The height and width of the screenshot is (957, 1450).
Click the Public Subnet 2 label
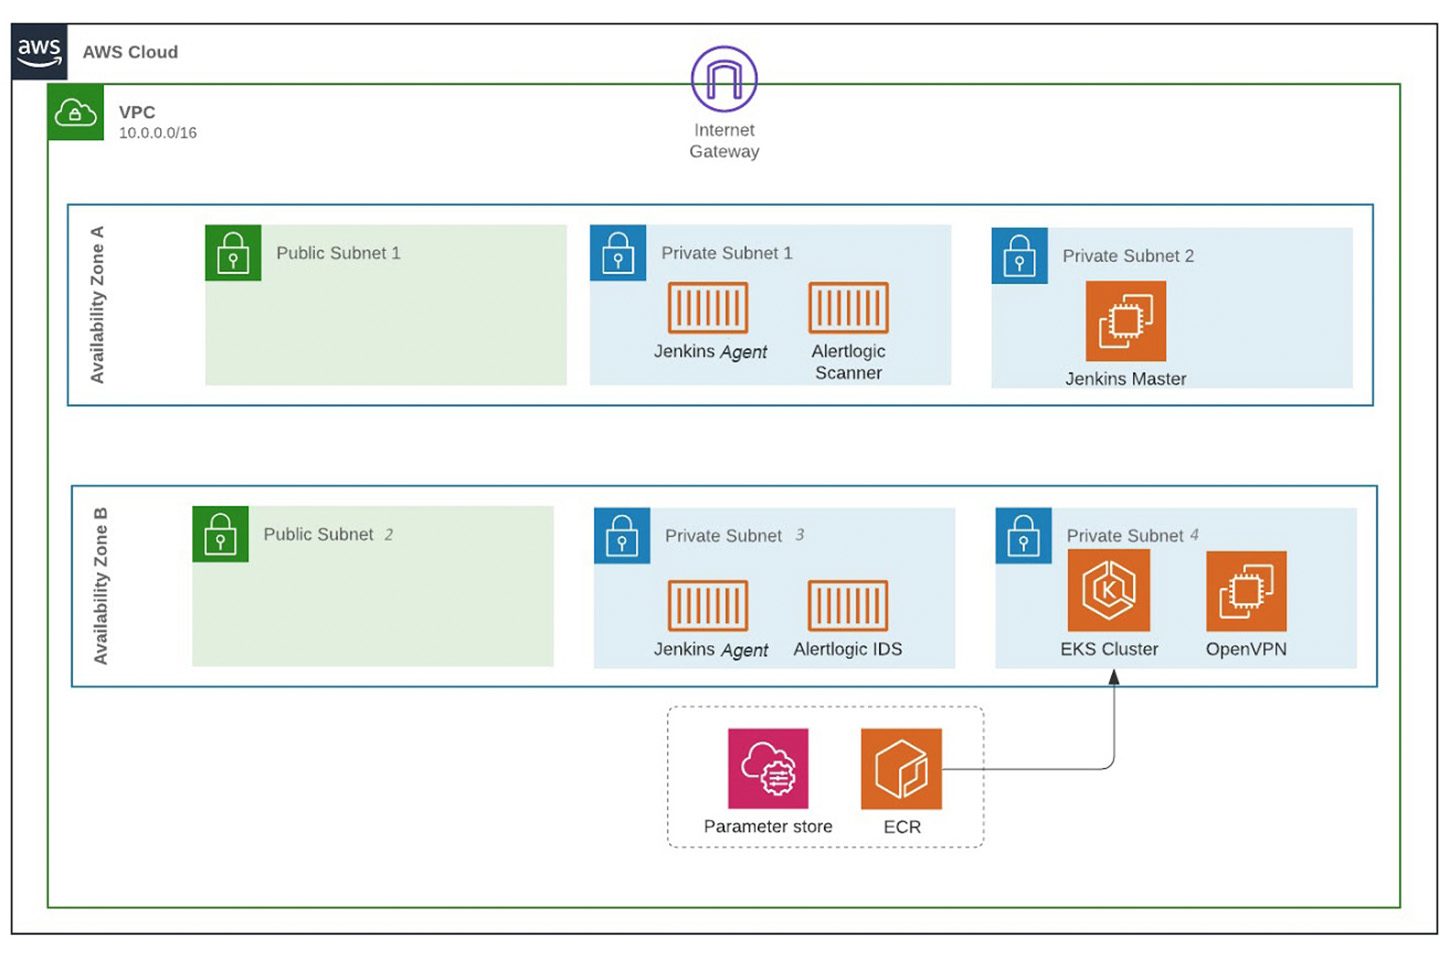point(328,534)
